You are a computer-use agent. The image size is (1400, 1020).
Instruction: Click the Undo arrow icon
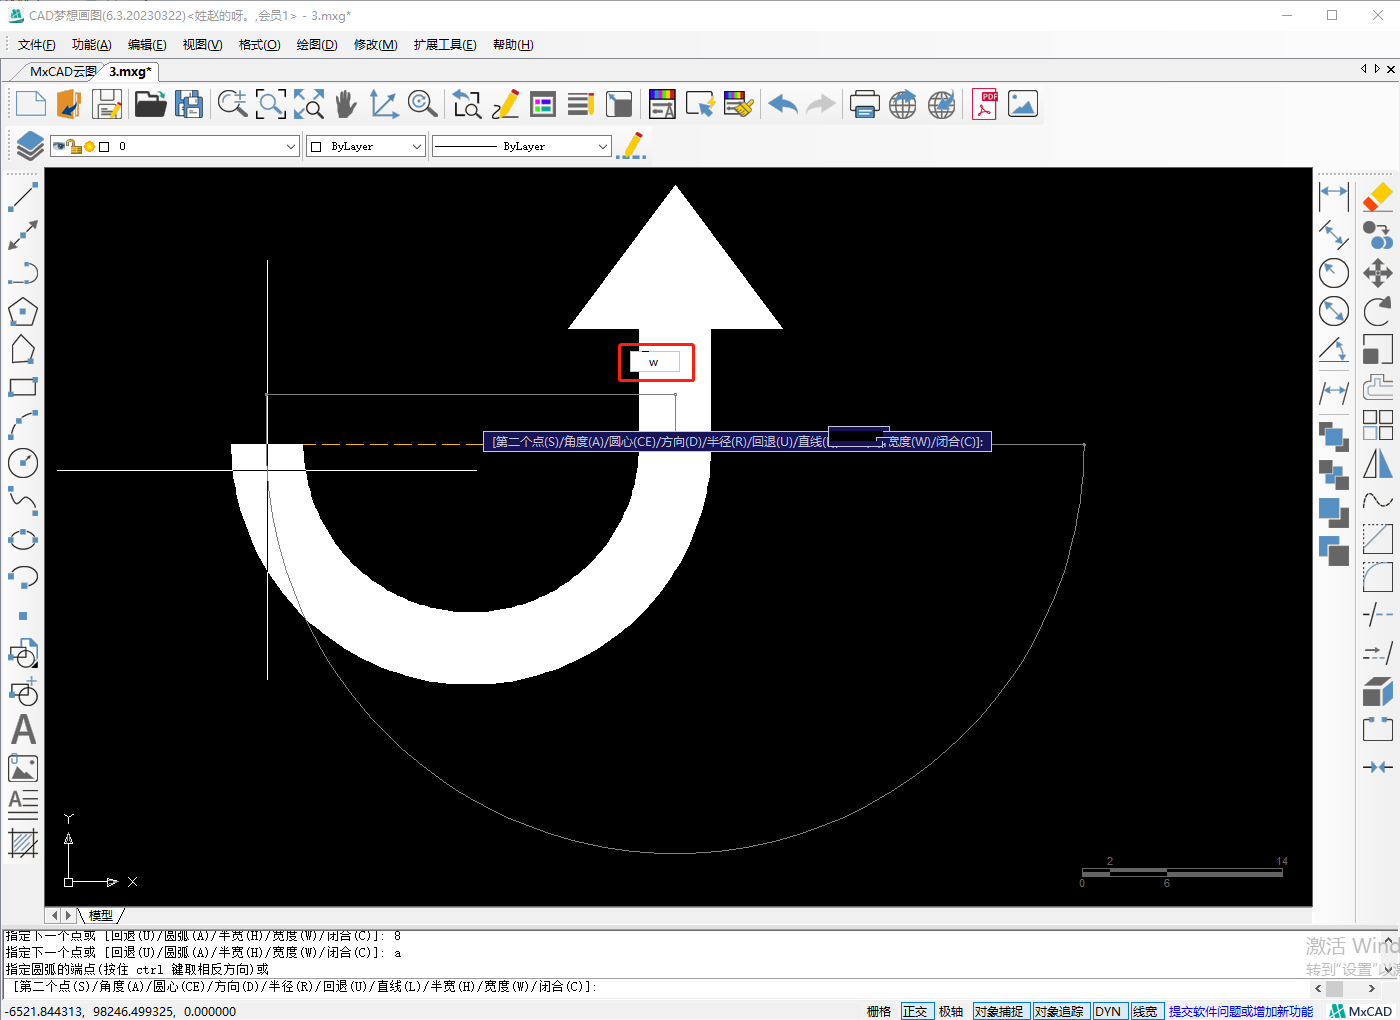tap(783, 104)
